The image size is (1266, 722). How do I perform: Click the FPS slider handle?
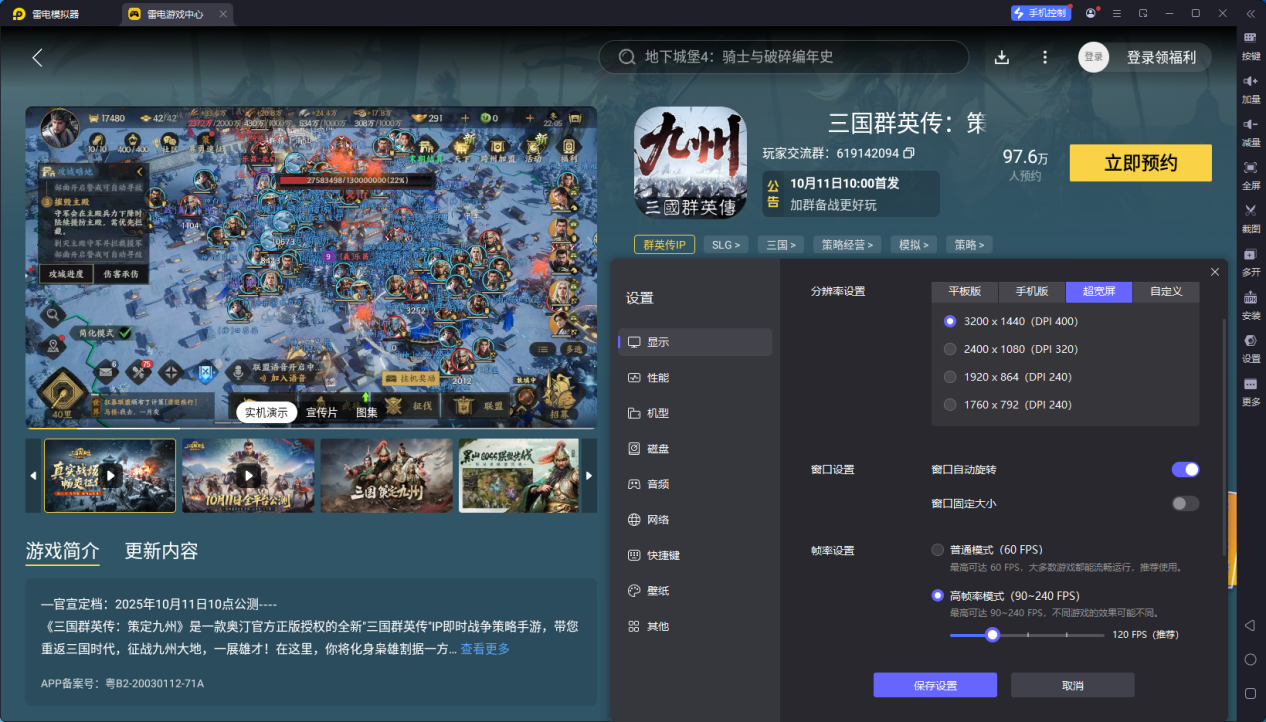point(992,634)
